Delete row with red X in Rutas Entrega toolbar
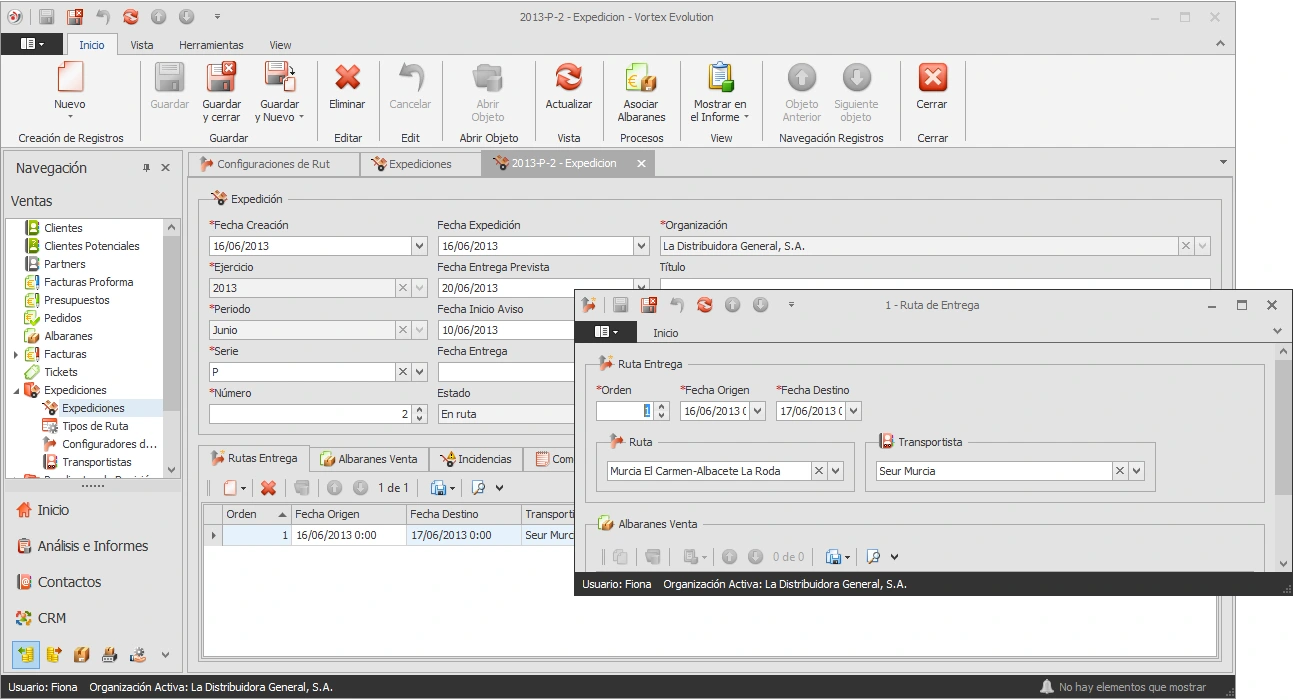Viewport: 1295px width, 700px height. click(x=268, y=488)
